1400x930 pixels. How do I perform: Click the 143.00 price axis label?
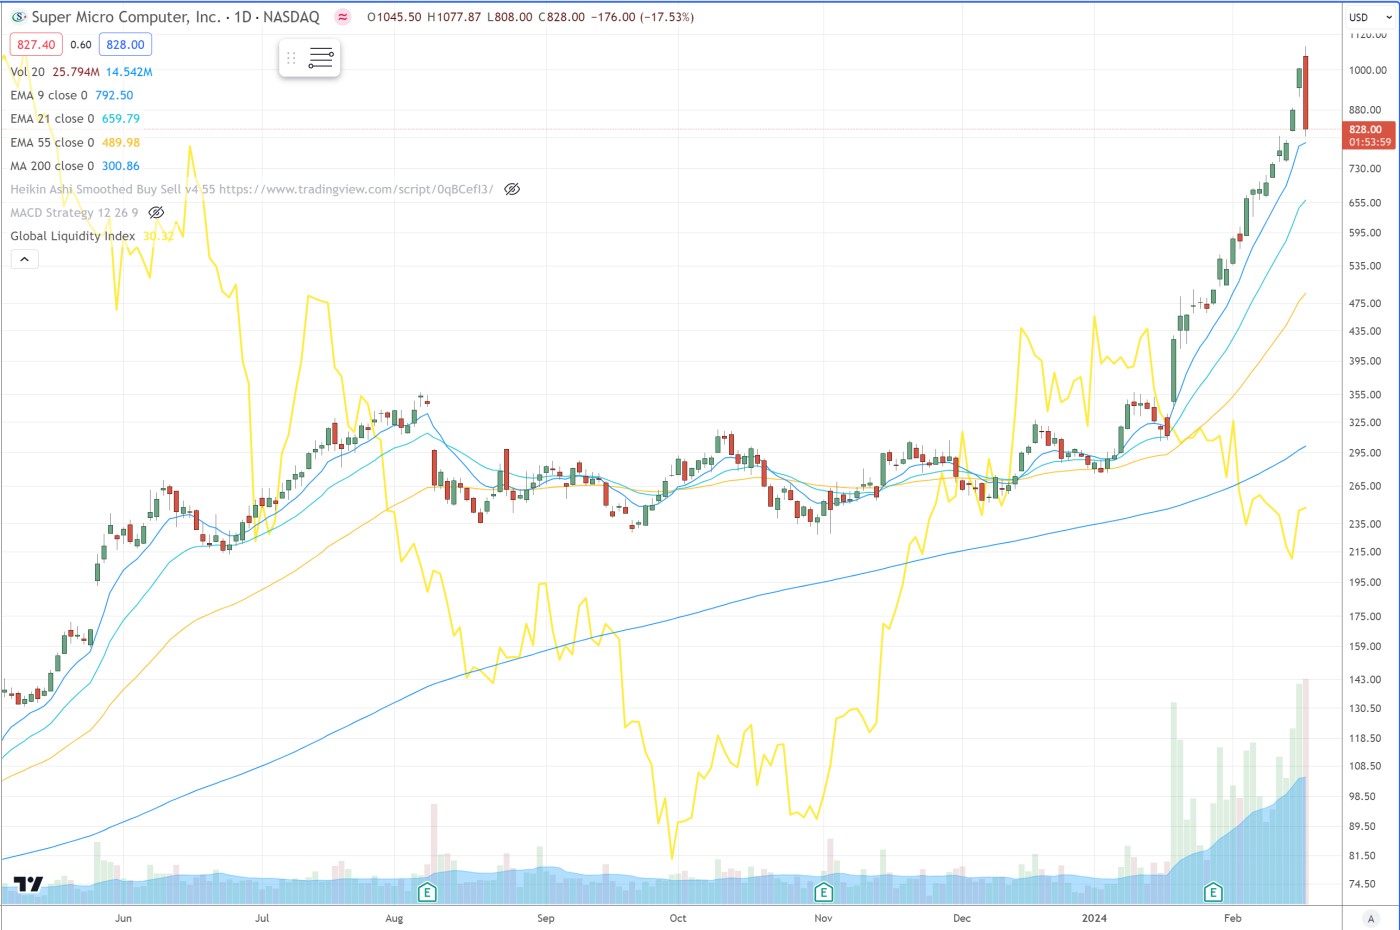coord(1365,679)
